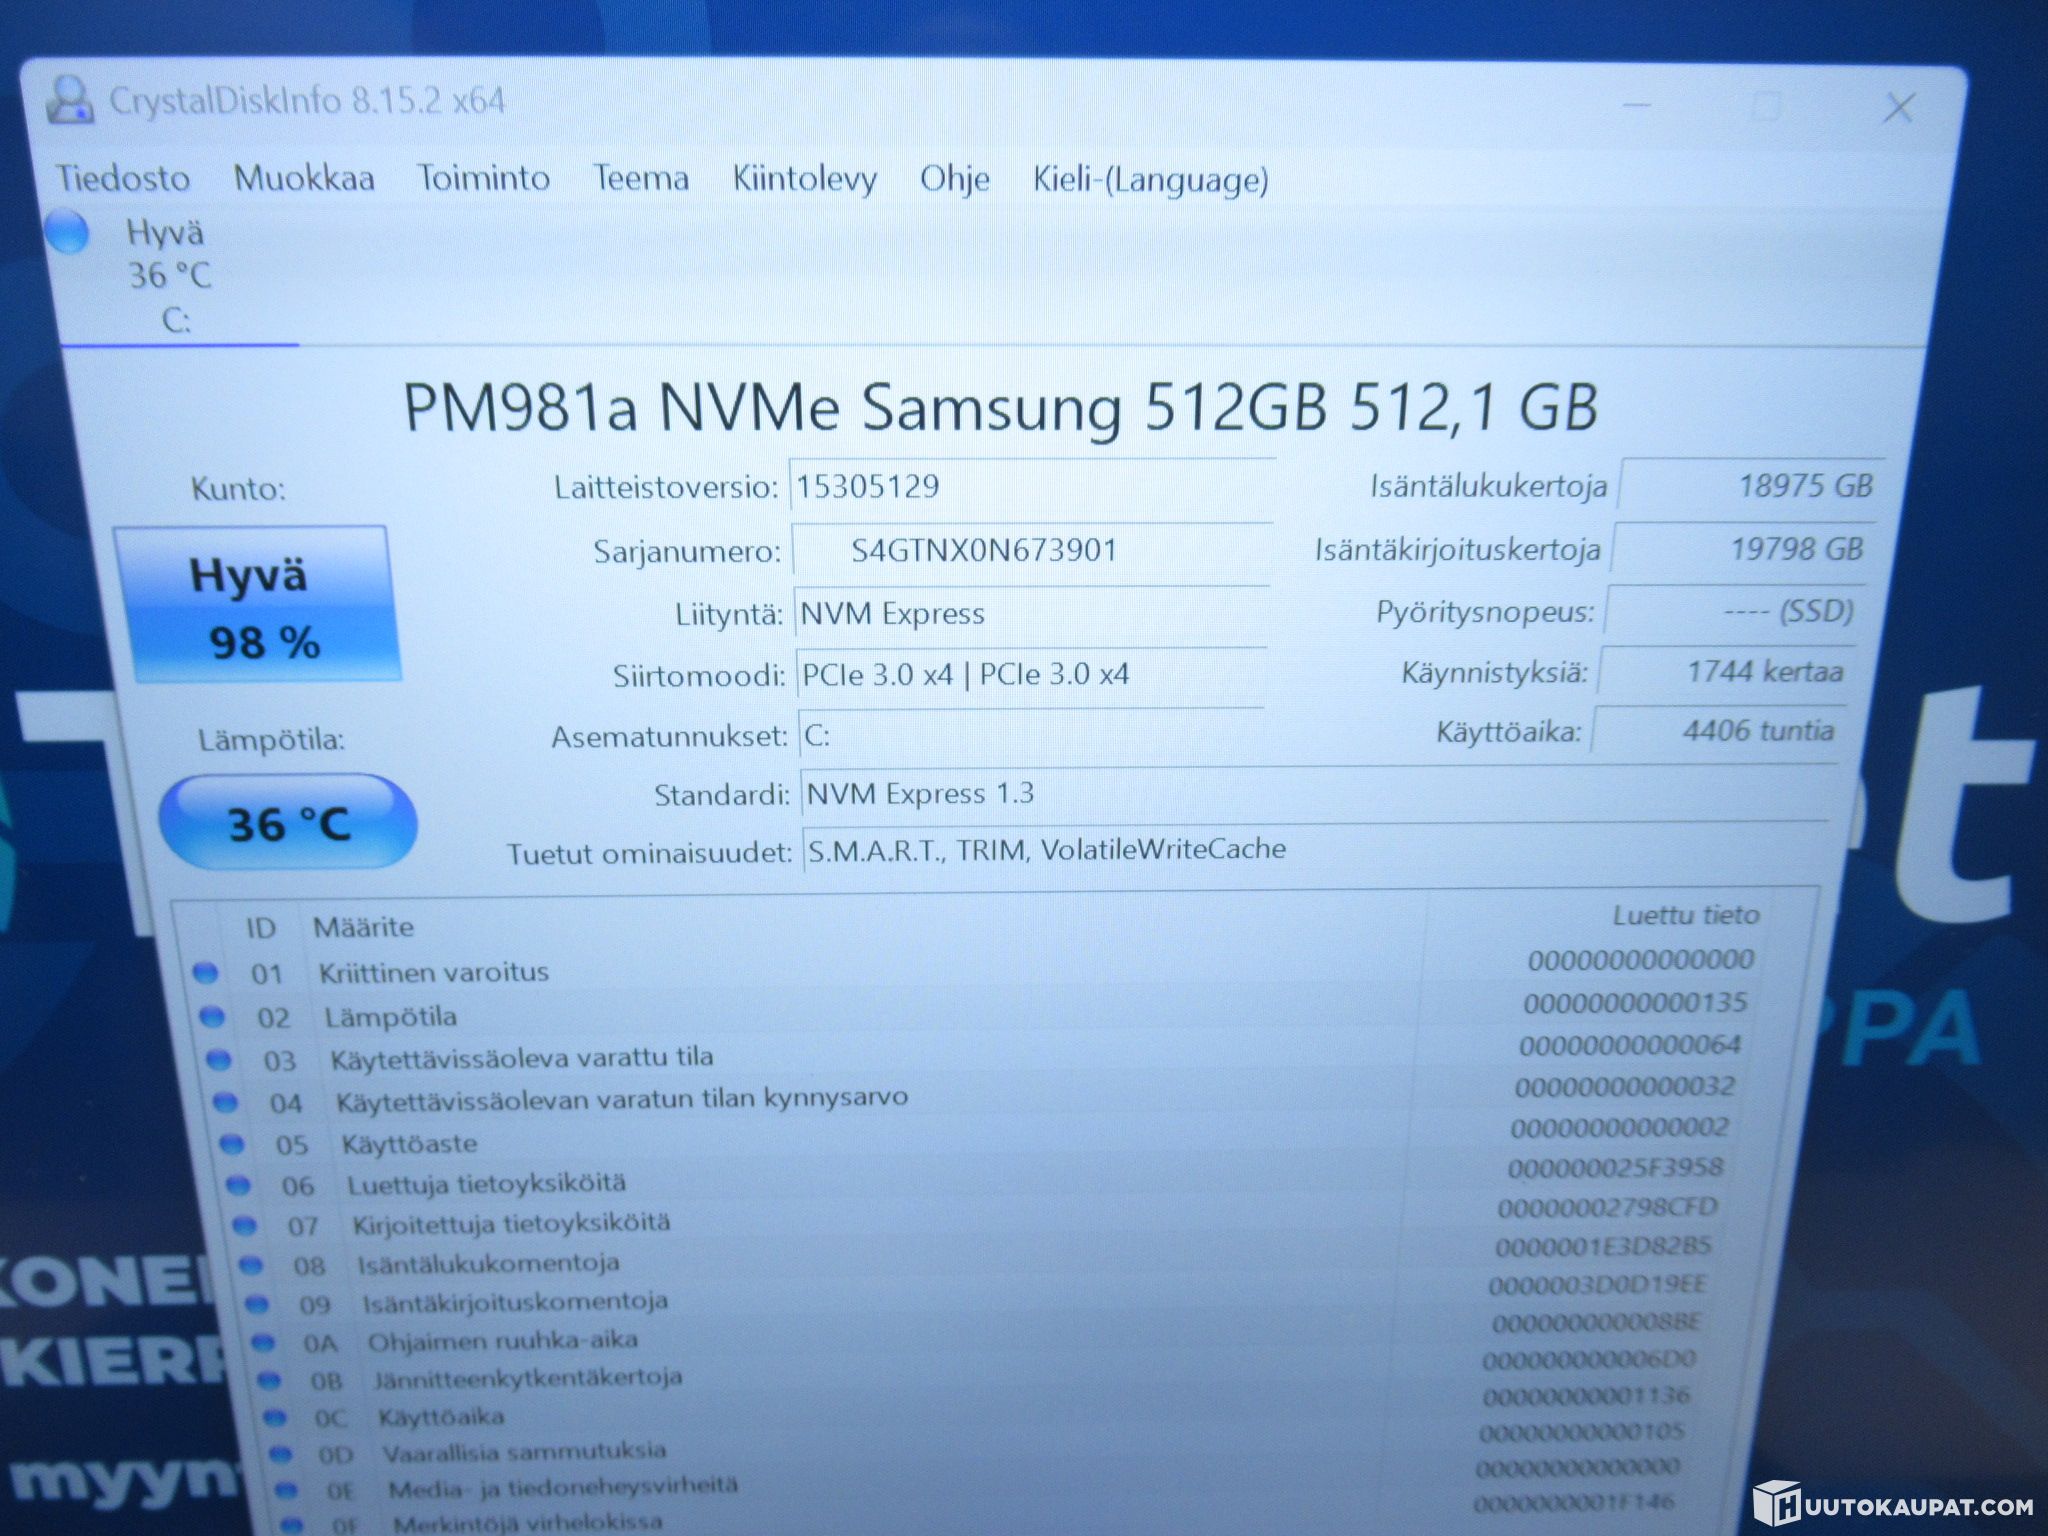Select the C: drive health status orb
Viewport: 2048px width, 1536px height.
coord(68,232)
